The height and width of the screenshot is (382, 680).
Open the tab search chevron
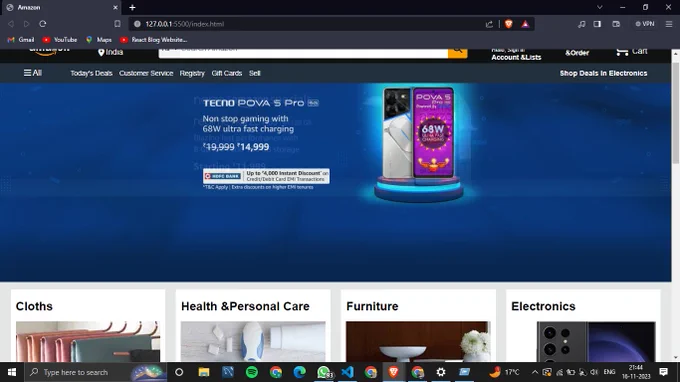pos(599,7)
